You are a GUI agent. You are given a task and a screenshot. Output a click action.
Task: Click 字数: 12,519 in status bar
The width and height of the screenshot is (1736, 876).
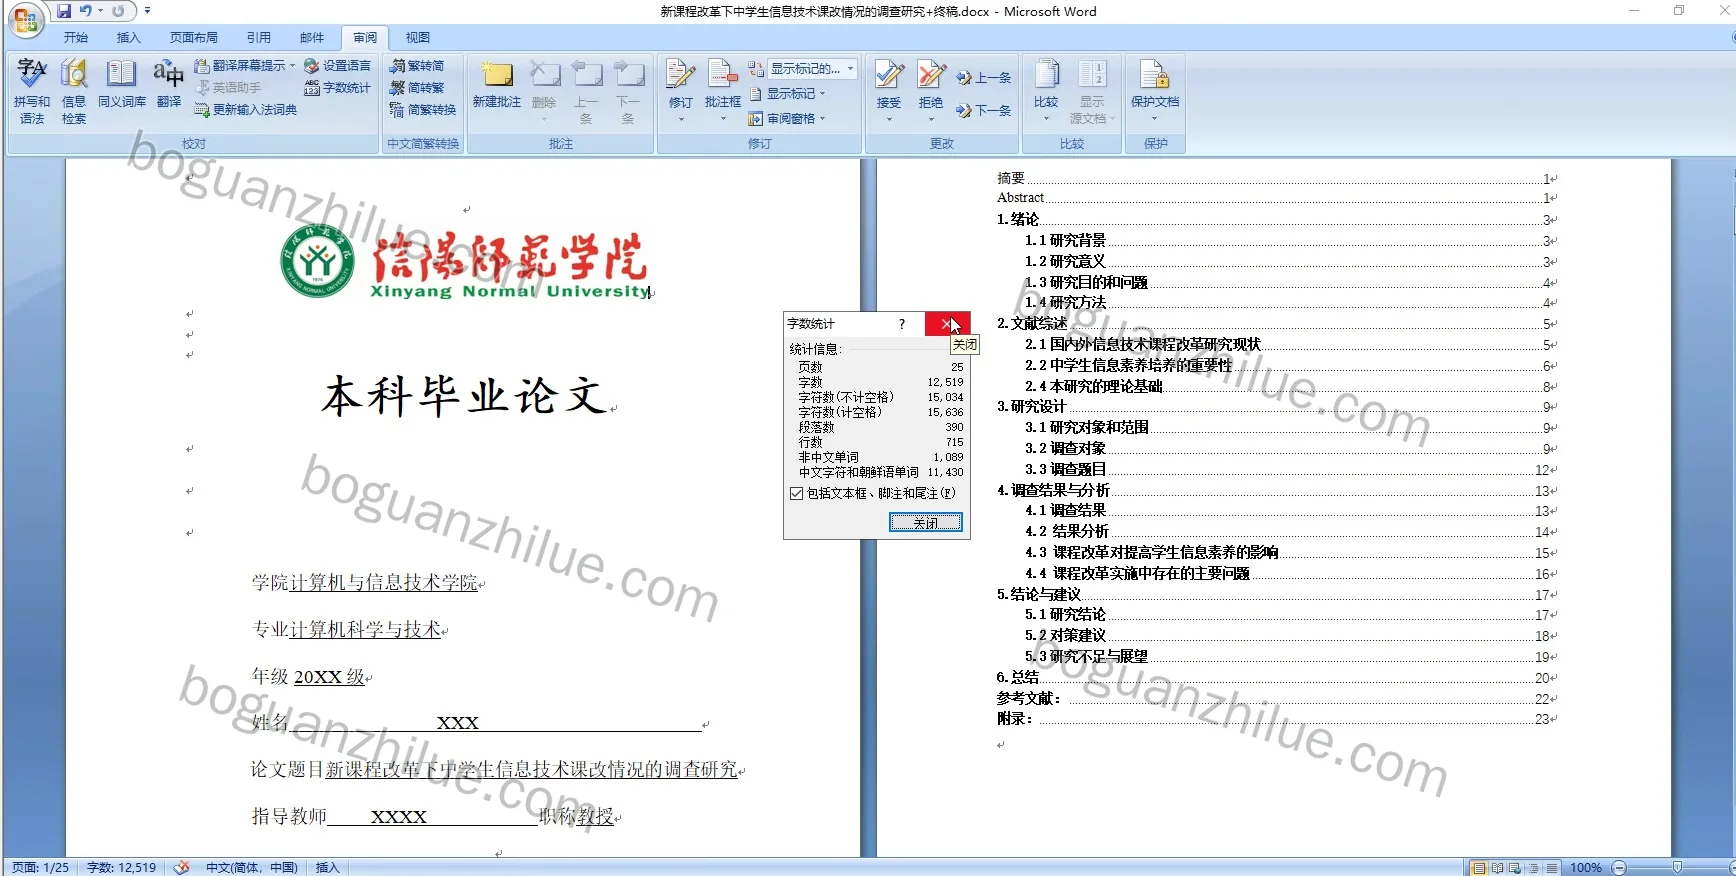click(x=122, y=867)
